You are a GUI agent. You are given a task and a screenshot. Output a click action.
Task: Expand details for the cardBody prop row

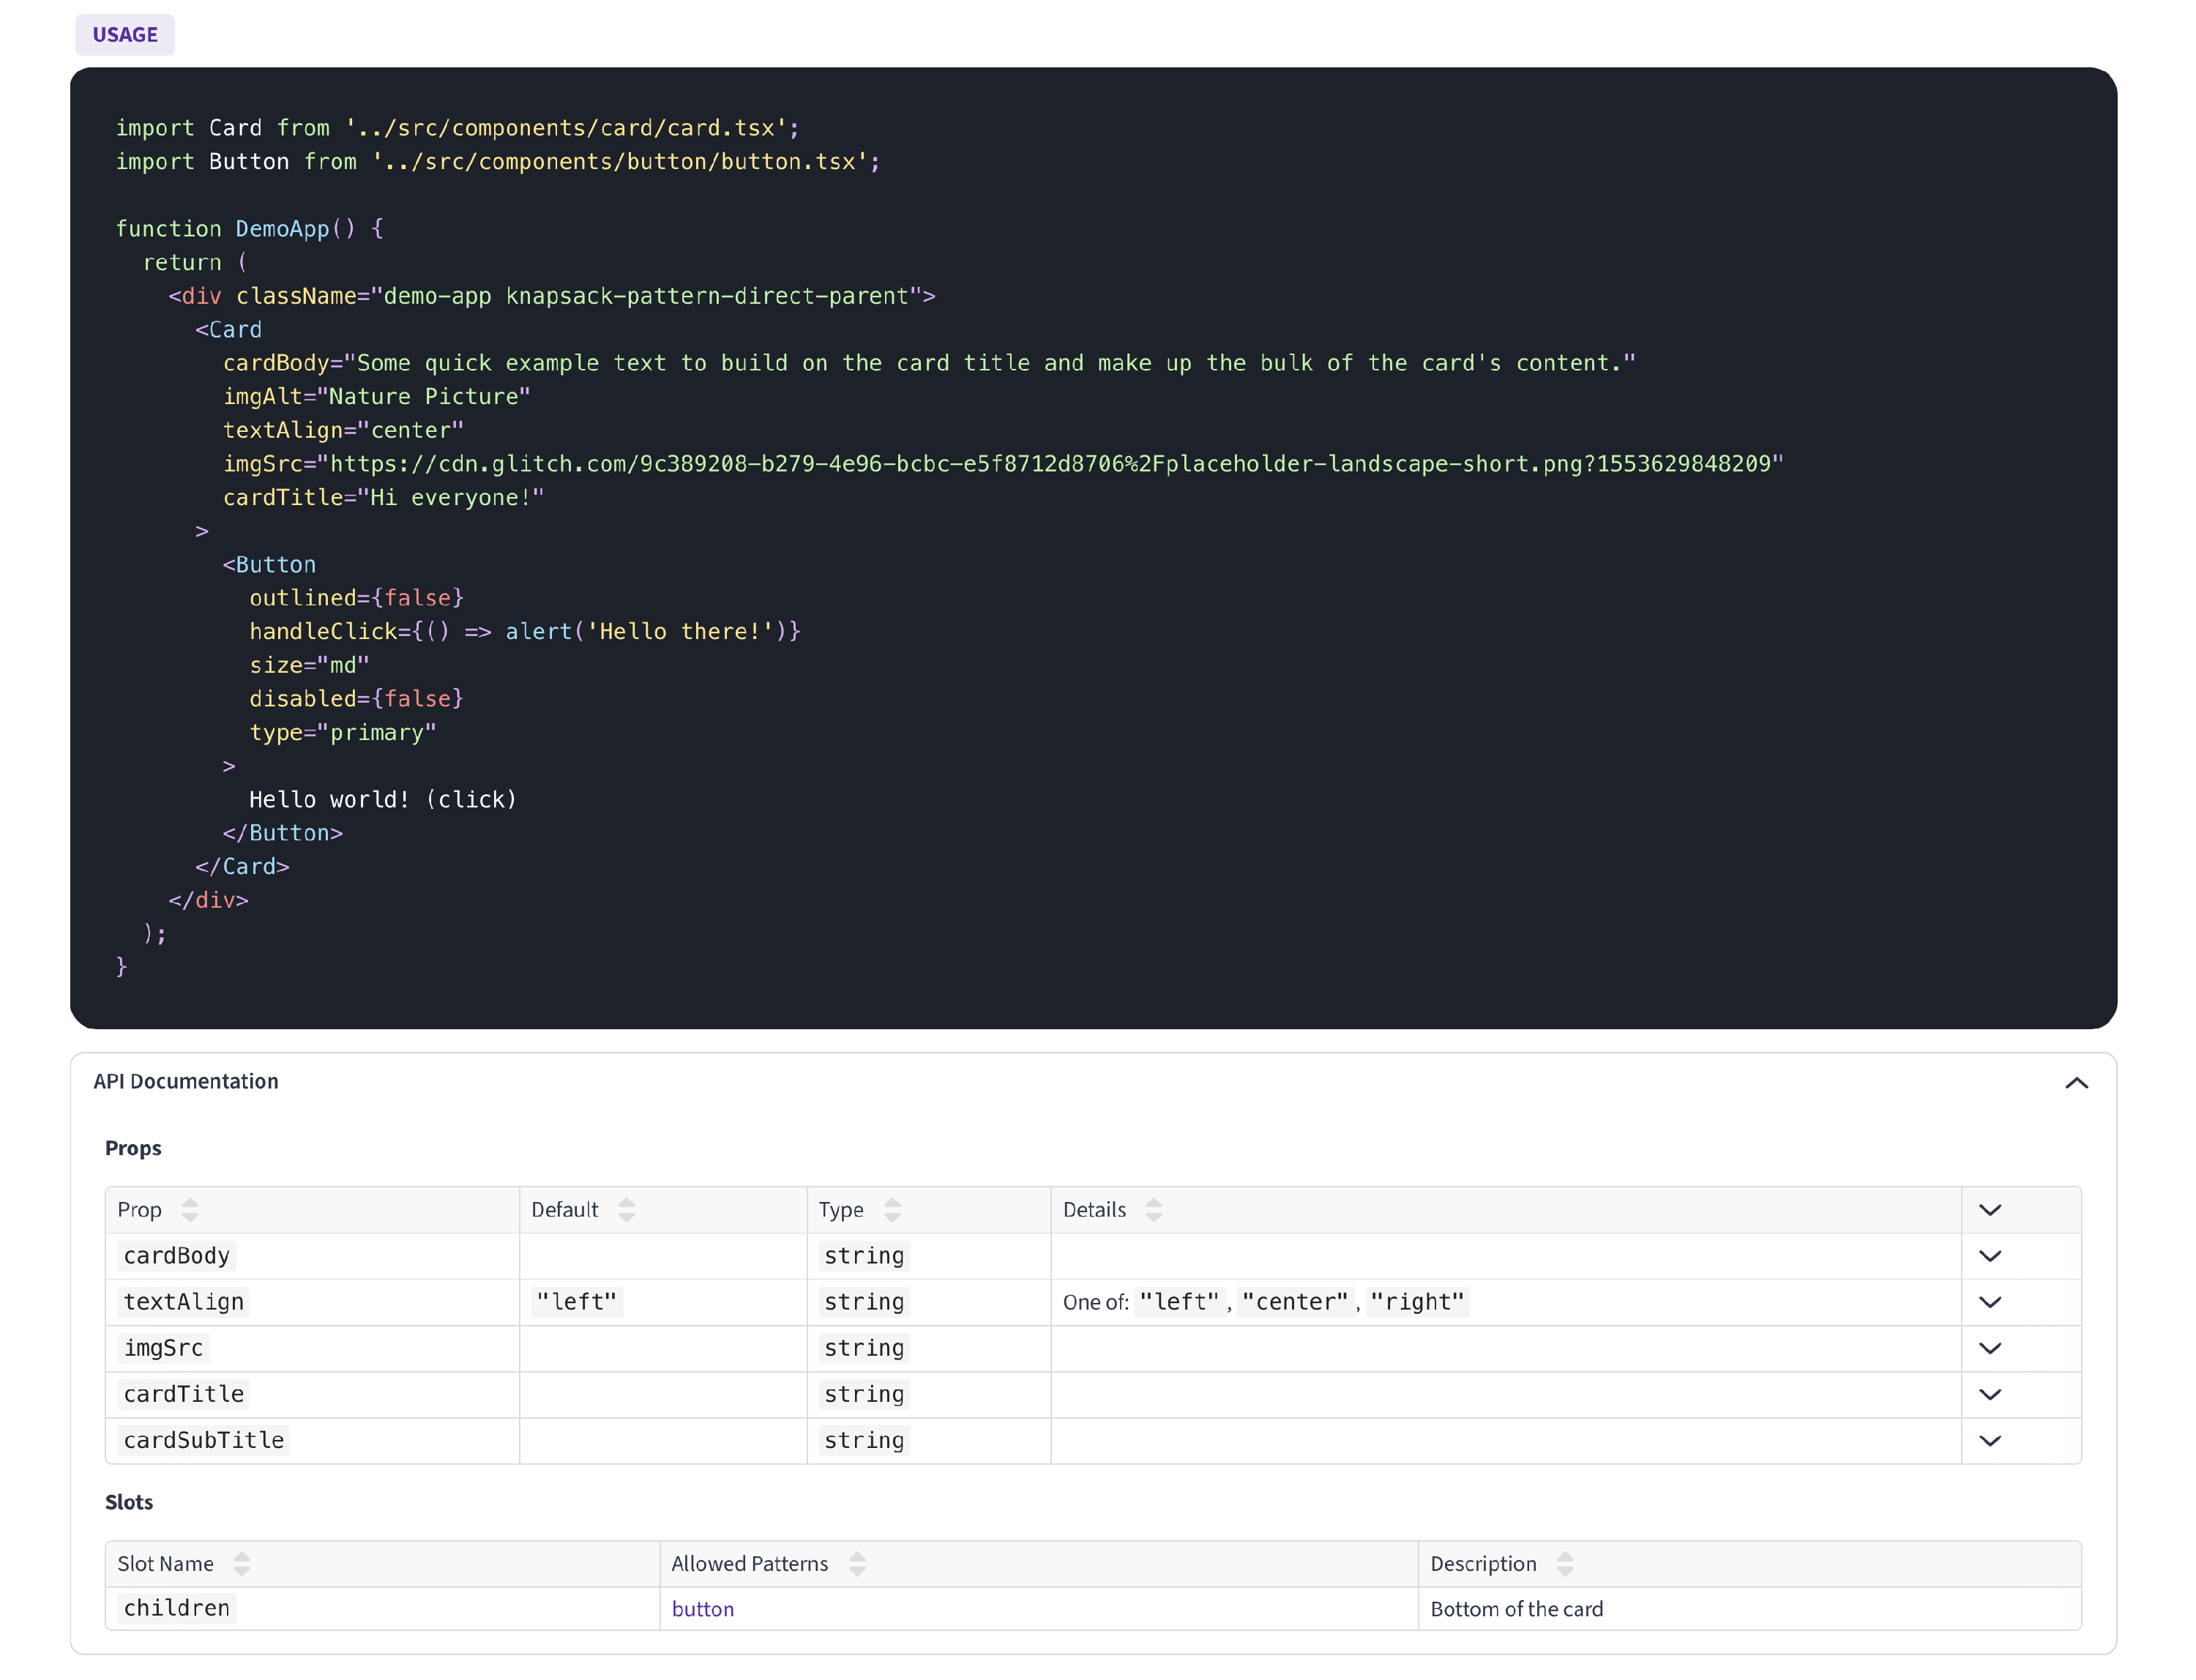(x=1991, y=1256)
